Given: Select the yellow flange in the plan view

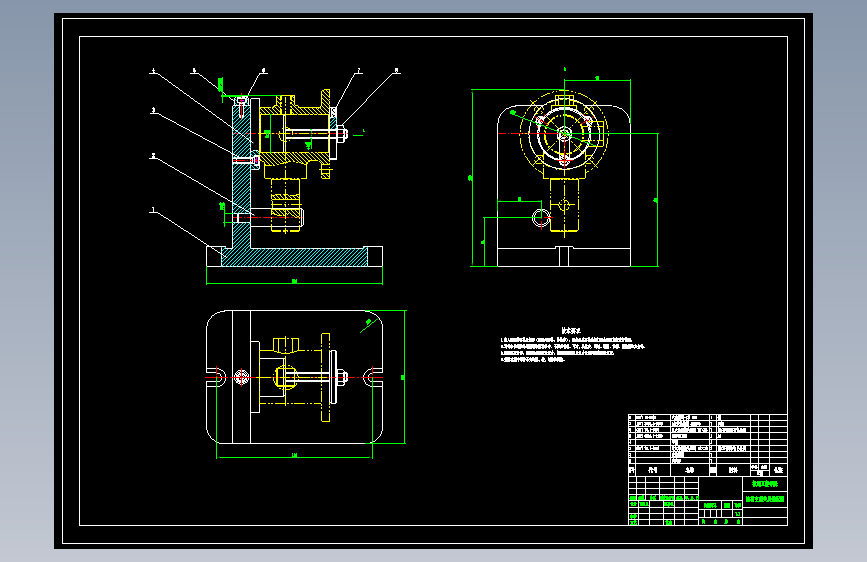Looking at the screenshot, I should click(326, 377).
